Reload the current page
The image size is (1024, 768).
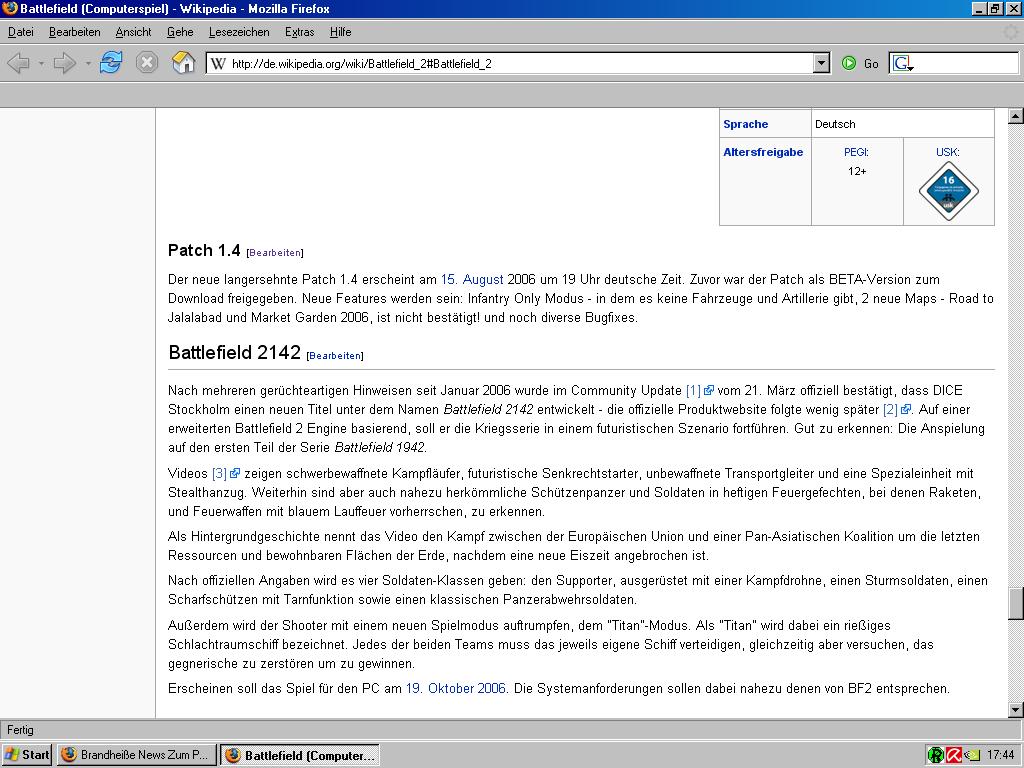pyautogui.click(x=111, y=63)
